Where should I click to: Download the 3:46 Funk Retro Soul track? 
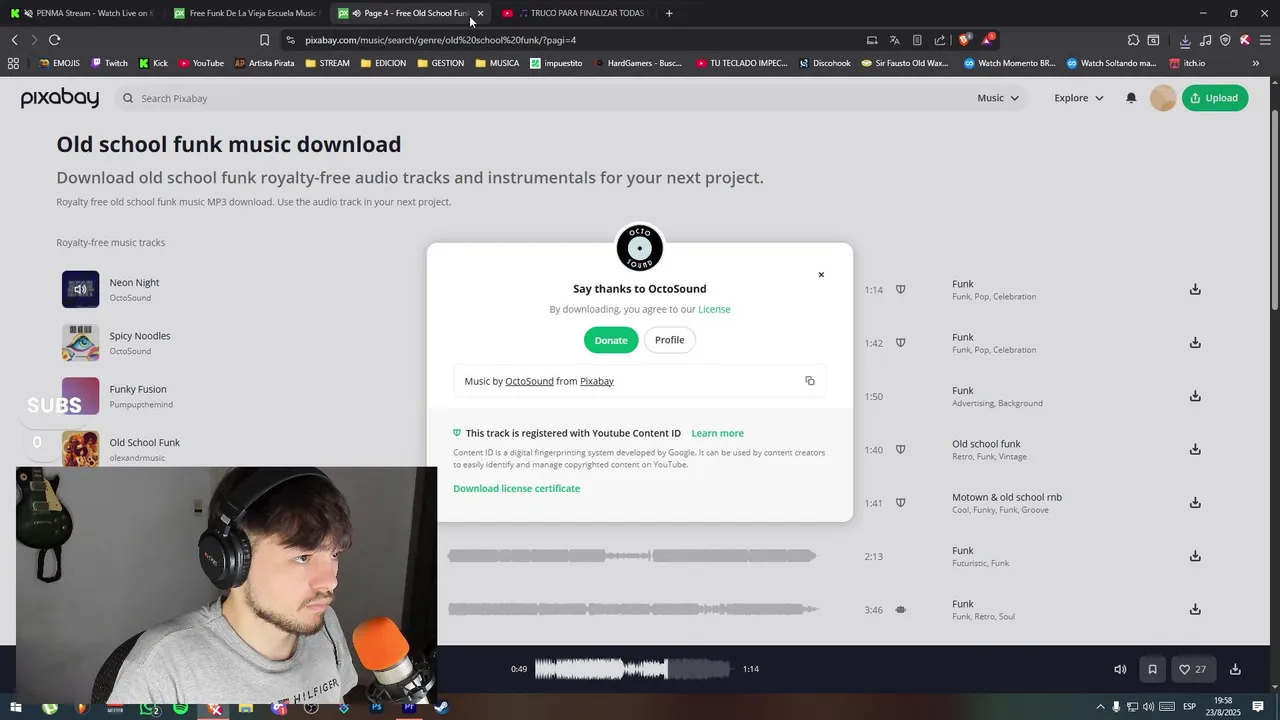[1195, 609]
